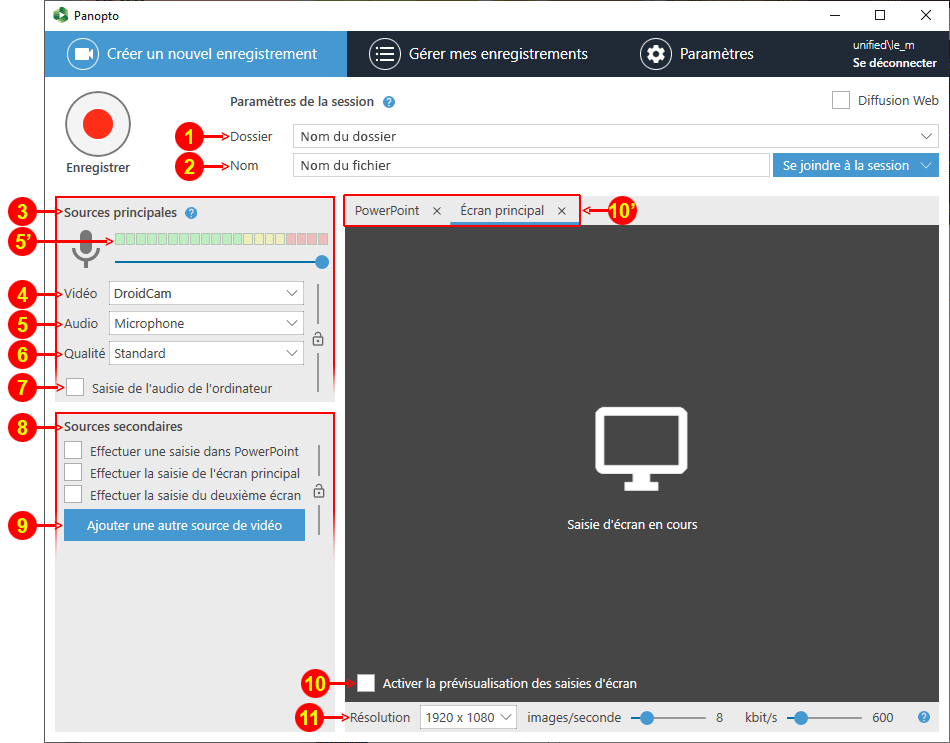Expand the Se joindre à la session arrow
Image resolution: width=950 pixels, height=743 pixels.
click(926, 165)
